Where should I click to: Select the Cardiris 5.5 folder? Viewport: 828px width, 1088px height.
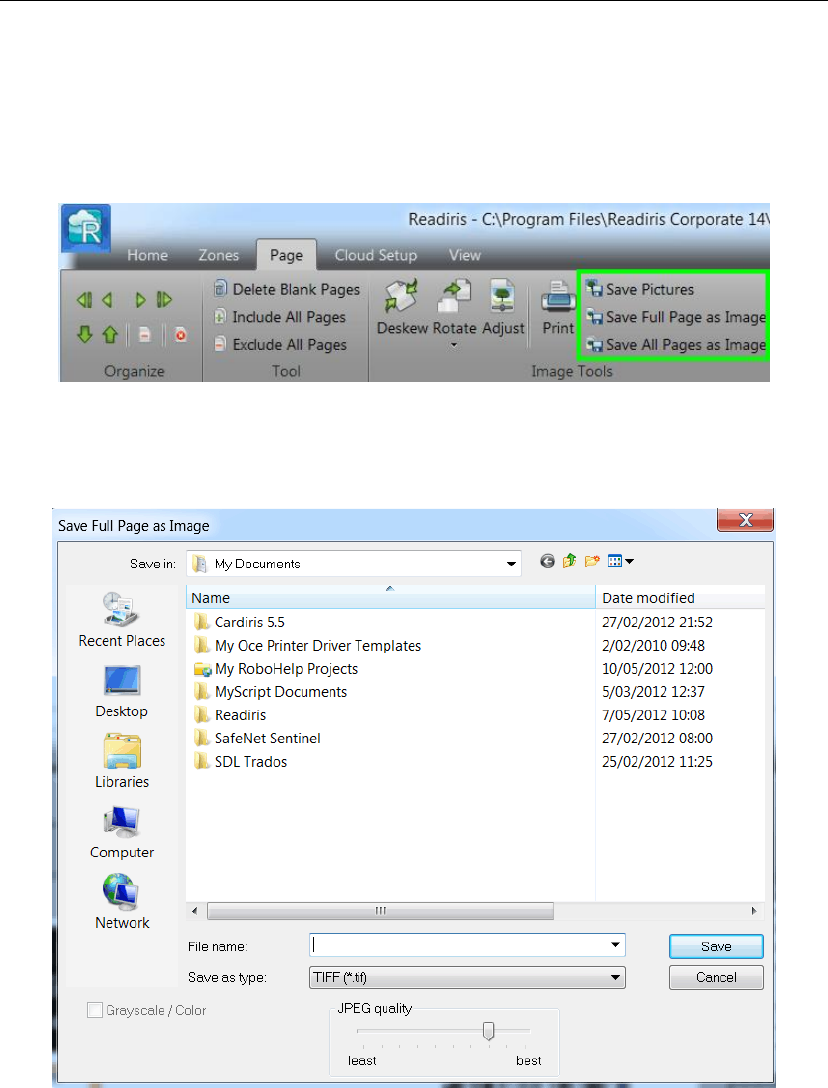pos(239,622)
